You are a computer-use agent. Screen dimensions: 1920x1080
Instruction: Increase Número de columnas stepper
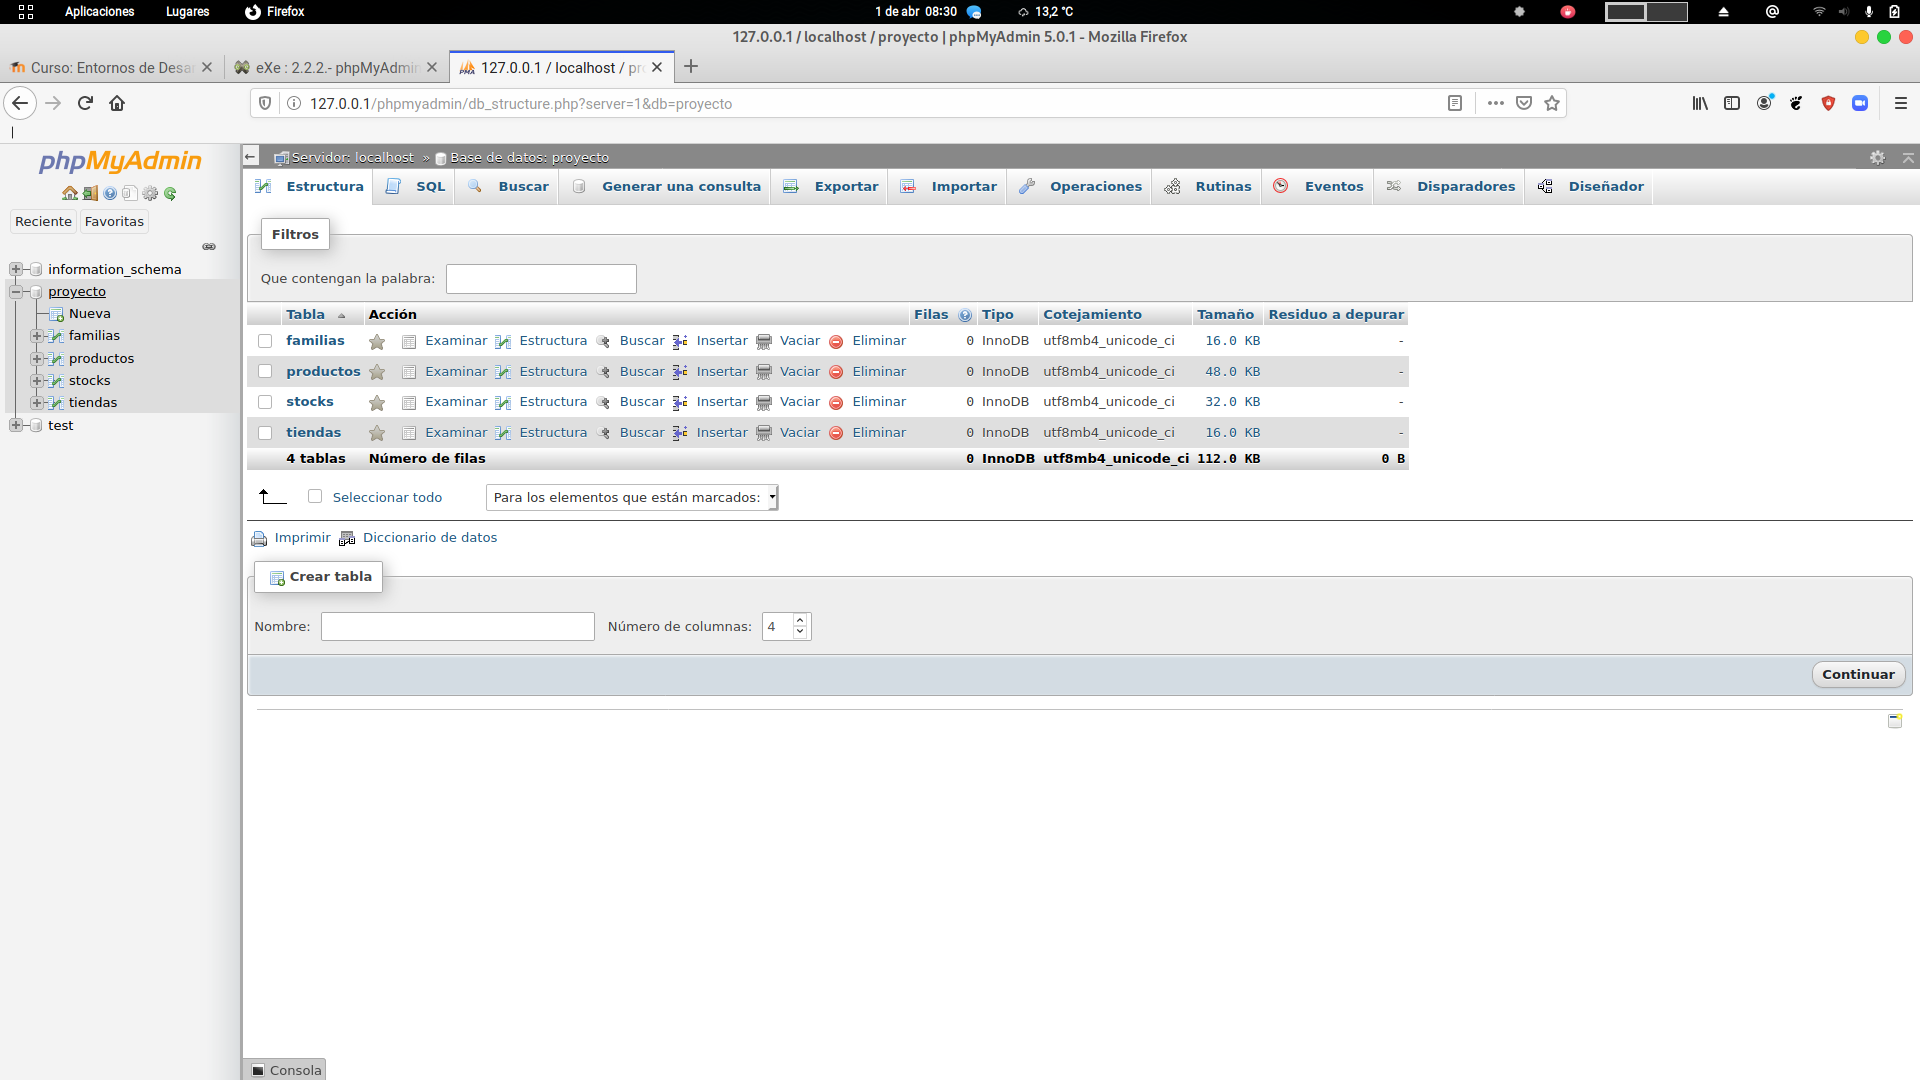click(x=800, y=621)
